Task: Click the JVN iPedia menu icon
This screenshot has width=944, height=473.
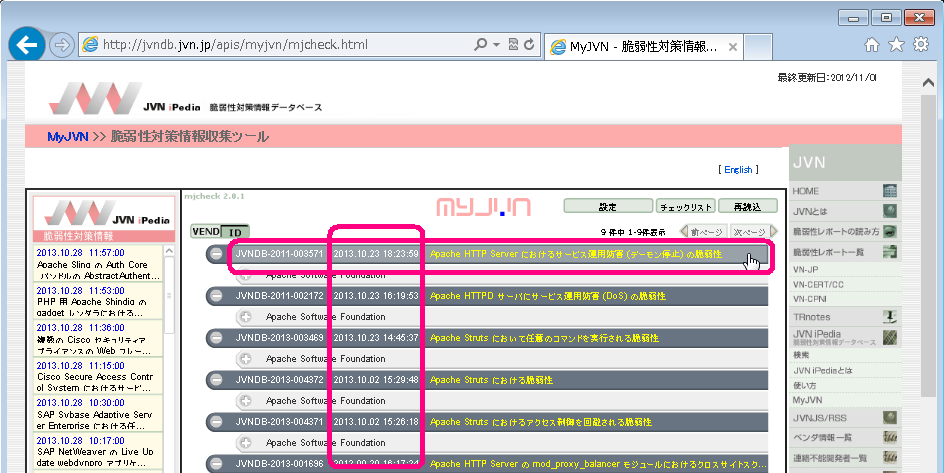Action: [890, 337]
